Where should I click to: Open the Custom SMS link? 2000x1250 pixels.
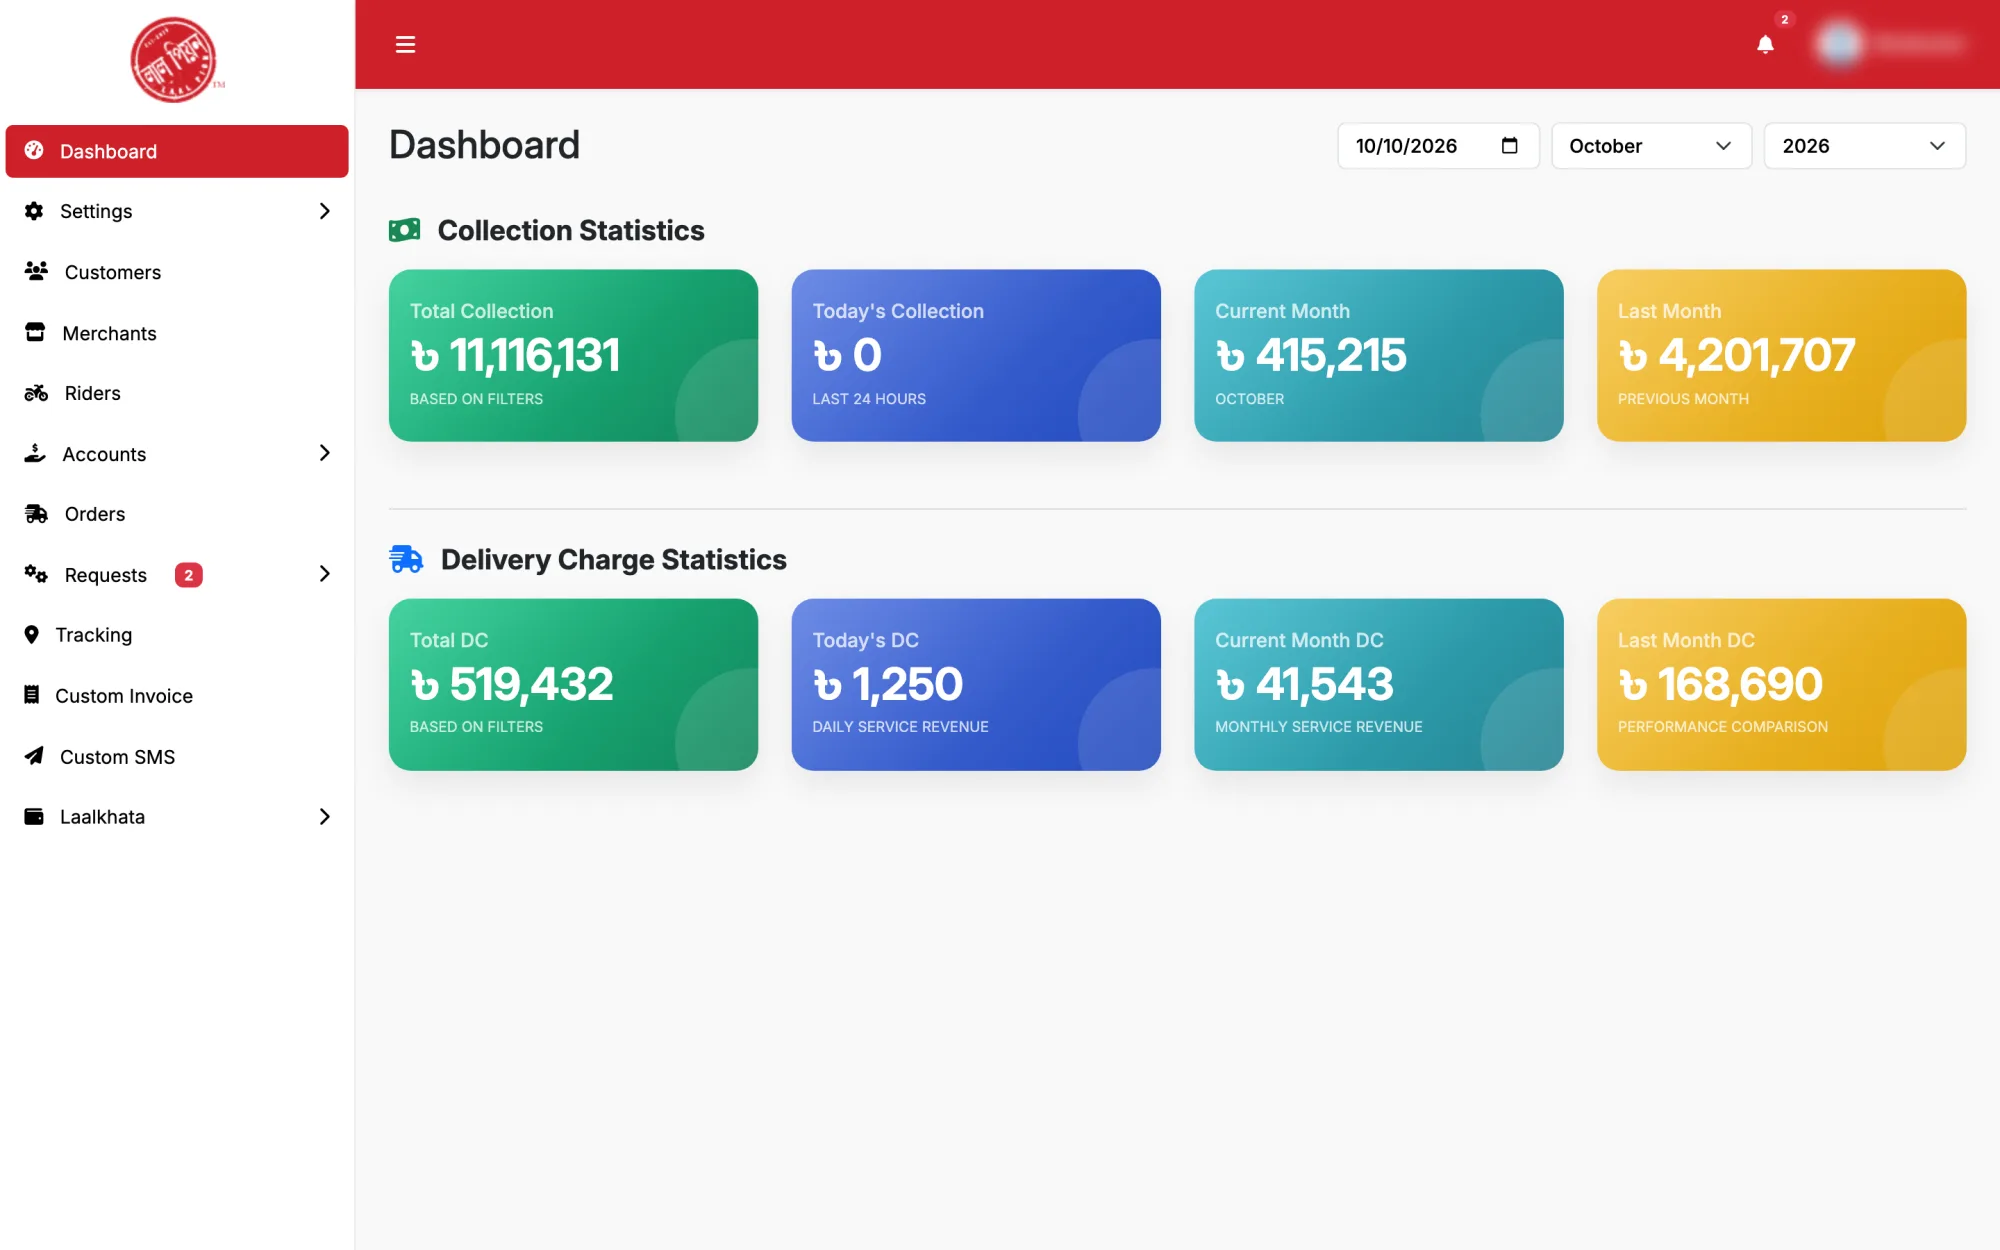coord(177,757)
